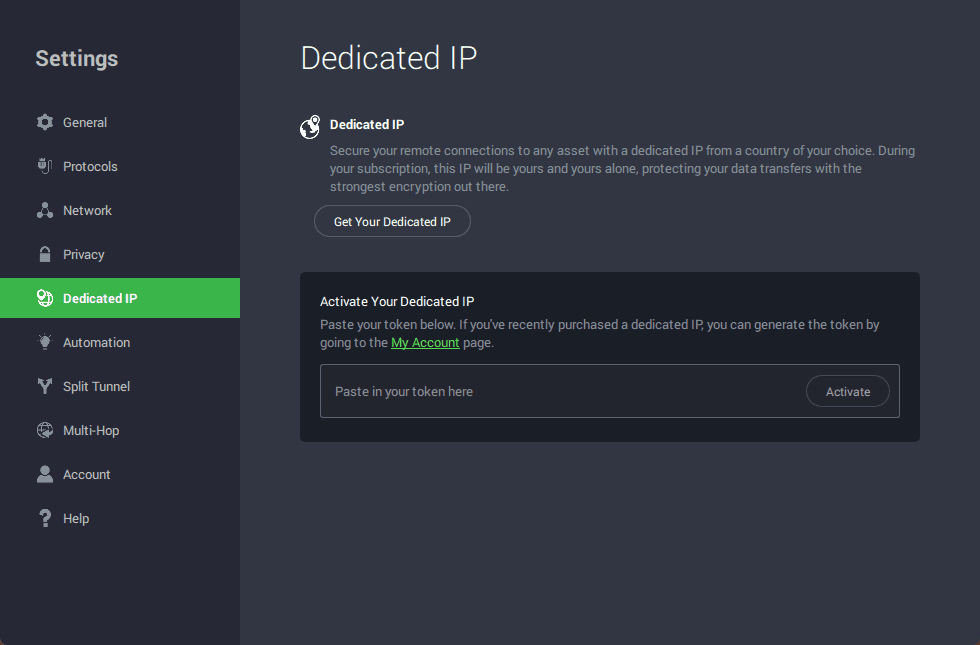Go to the Network settings tab
Viewport: 980px width, 645px height.
tap(87, 210)
